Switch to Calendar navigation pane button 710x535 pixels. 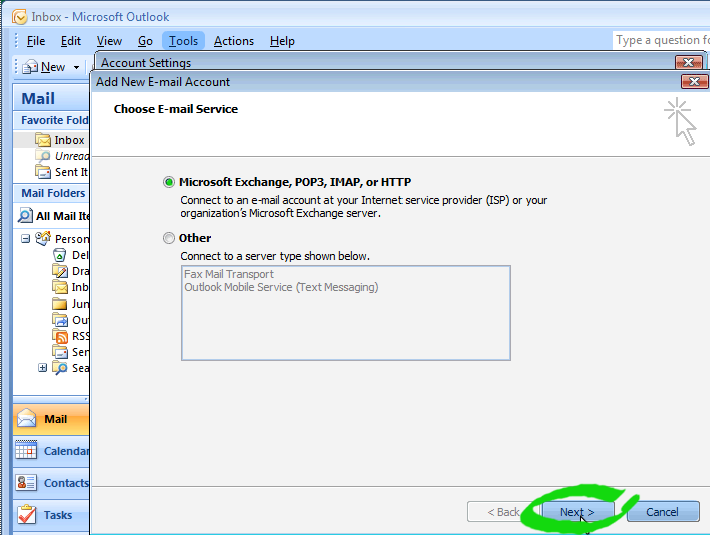click(51, 451)
